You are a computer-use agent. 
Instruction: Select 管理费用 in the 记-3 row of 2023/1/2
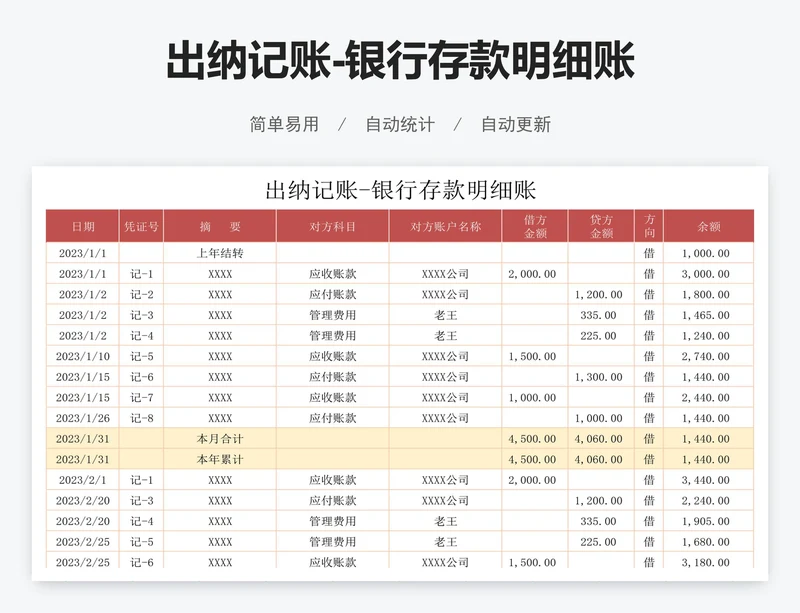[333, 315]
